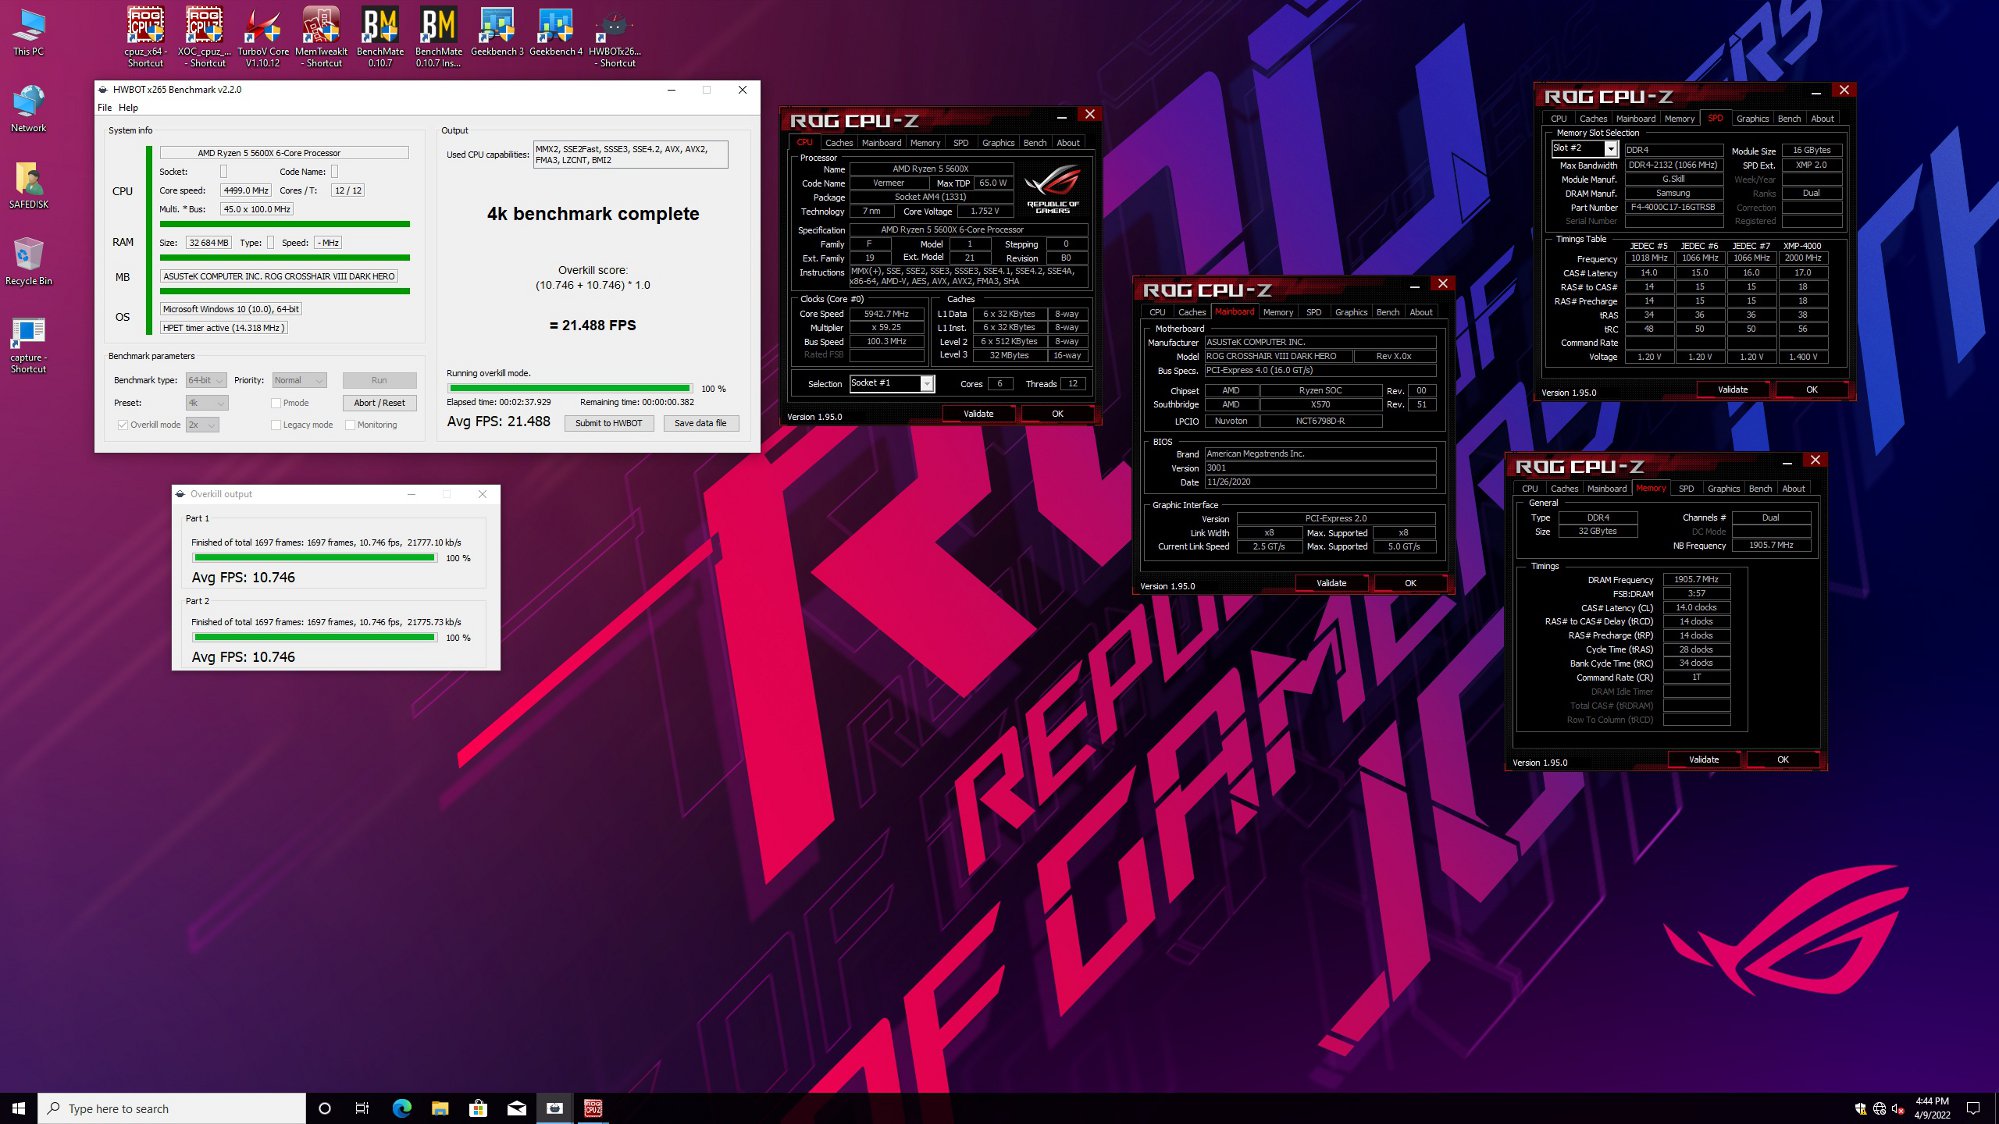Screen dimensions: 1999x1124
Task: Click Part 2 progress bar in Overkill output
Action: (314, 638)
